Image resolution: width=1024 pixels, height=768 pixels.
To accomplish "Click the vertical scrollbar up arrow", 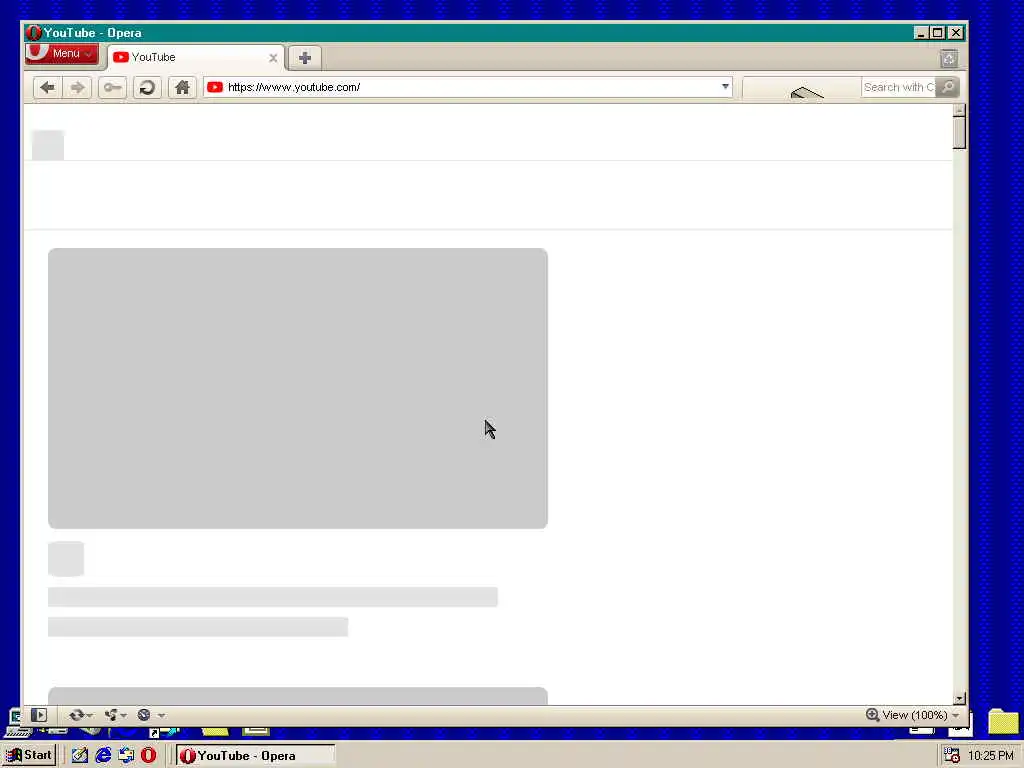I will pos(959,110).
